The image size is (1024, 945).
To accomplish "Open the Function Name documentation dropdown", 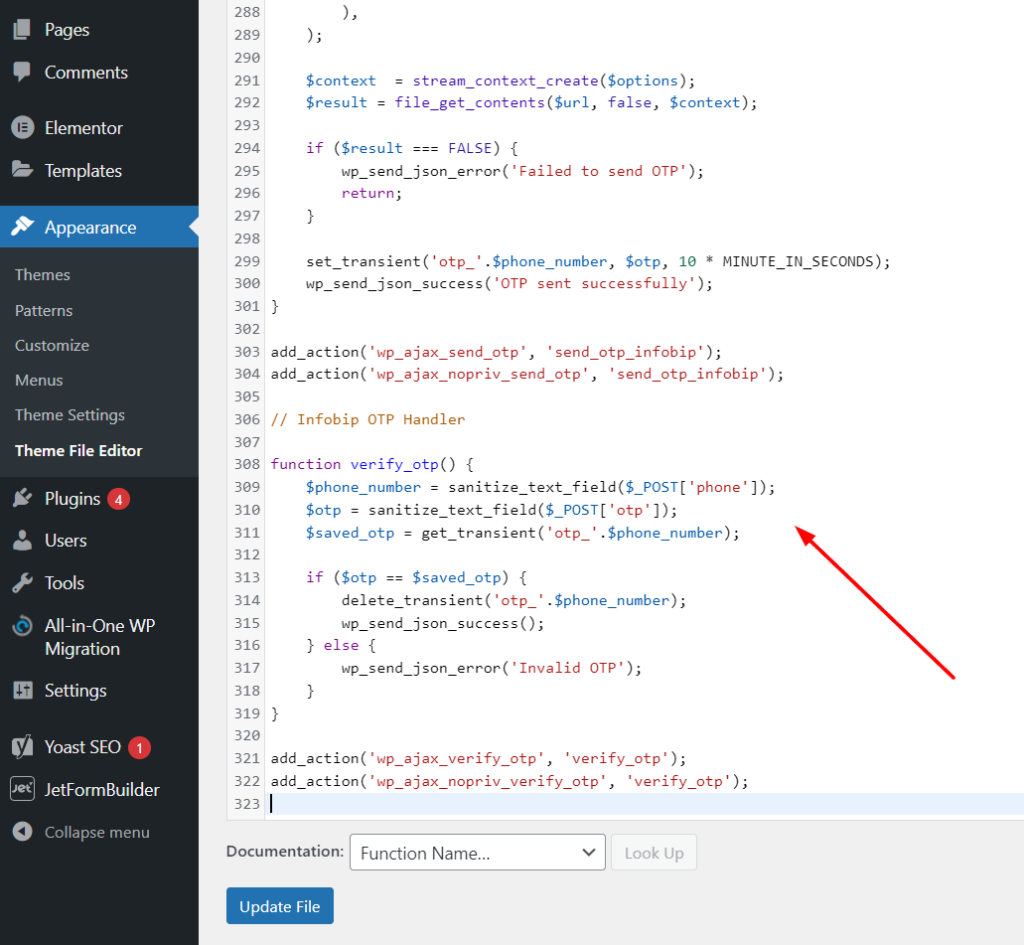I will click(477, 853).
